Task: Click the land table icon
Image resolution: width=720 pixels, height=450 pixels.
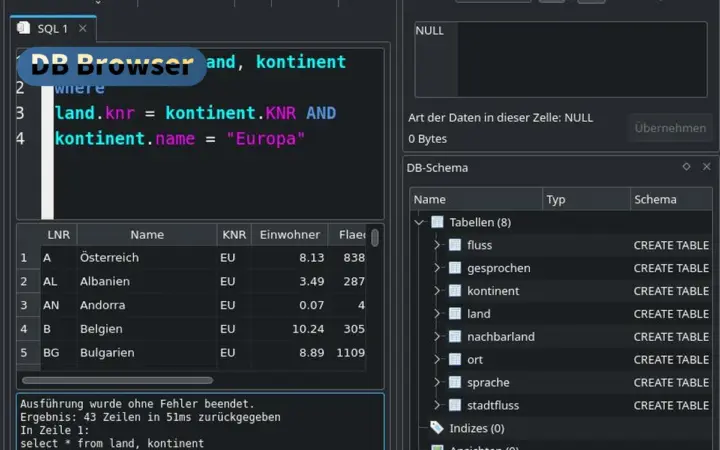Action: 455,314
